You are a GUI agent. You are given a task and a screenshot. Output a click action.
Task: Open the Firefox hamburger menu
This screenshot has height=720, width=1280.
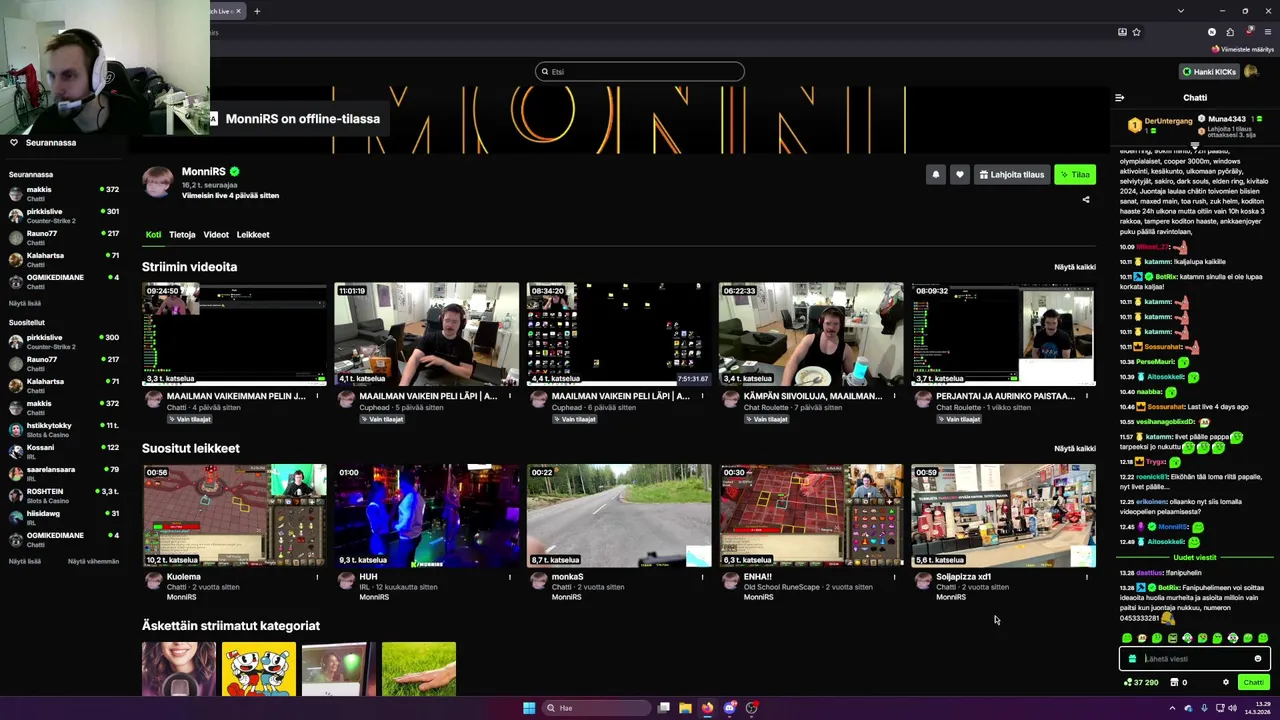pos(1270,32)
